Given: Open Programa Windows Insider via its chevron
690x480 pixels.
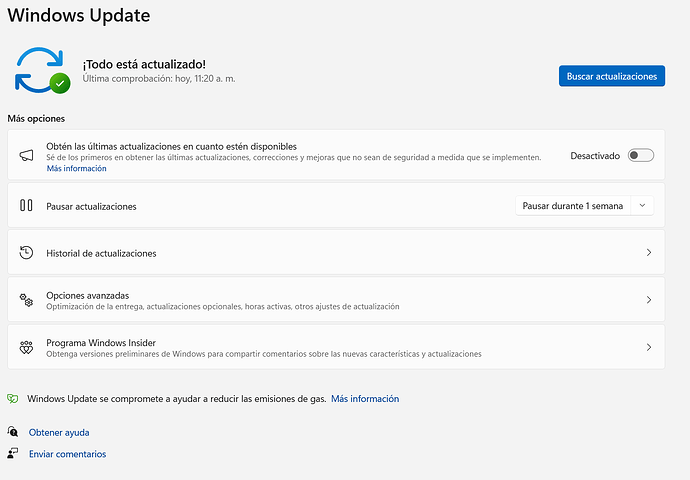Looking at the screenshot, I should 649,347.
